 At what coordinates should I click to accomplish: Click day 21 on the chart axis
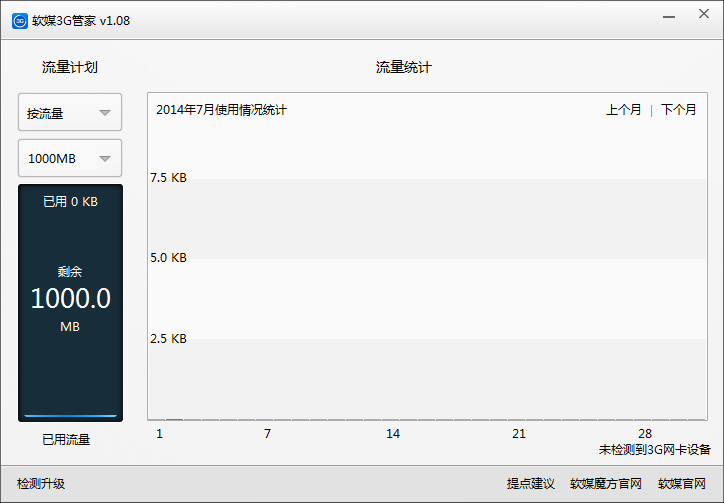click(519, 434)
